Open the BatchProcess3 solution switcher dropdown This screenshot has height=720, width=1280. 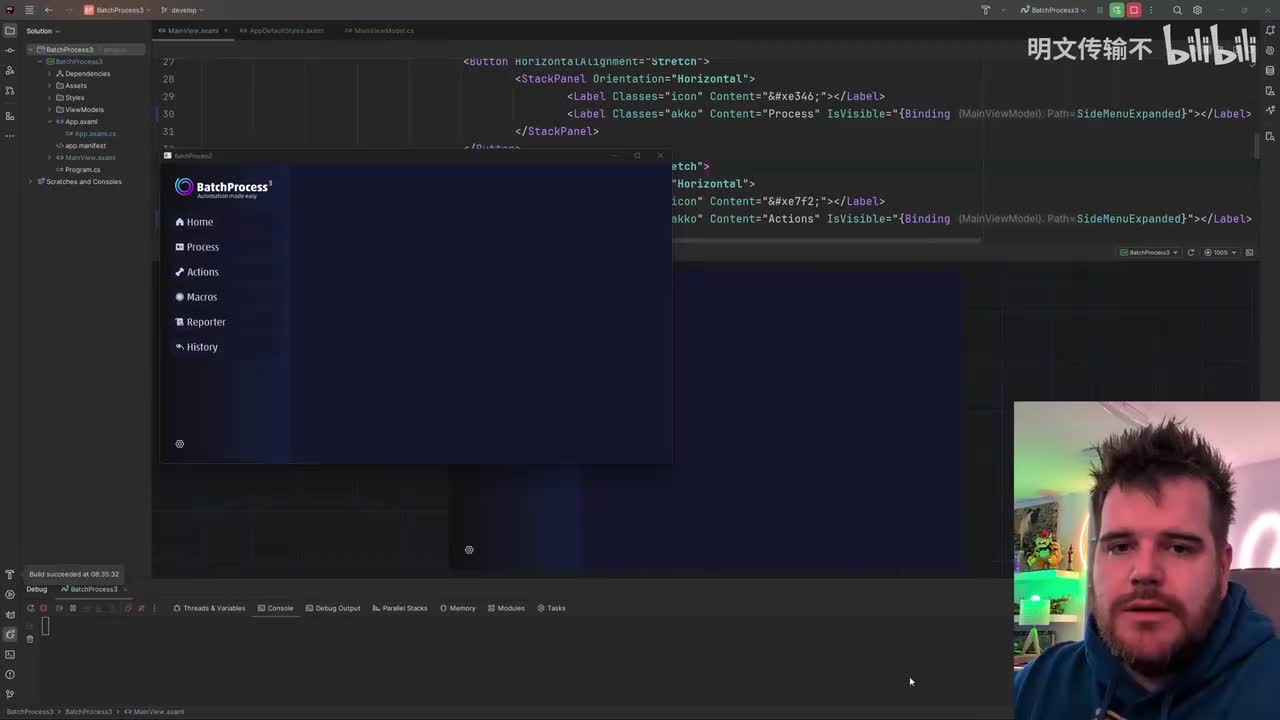[117, 10]
